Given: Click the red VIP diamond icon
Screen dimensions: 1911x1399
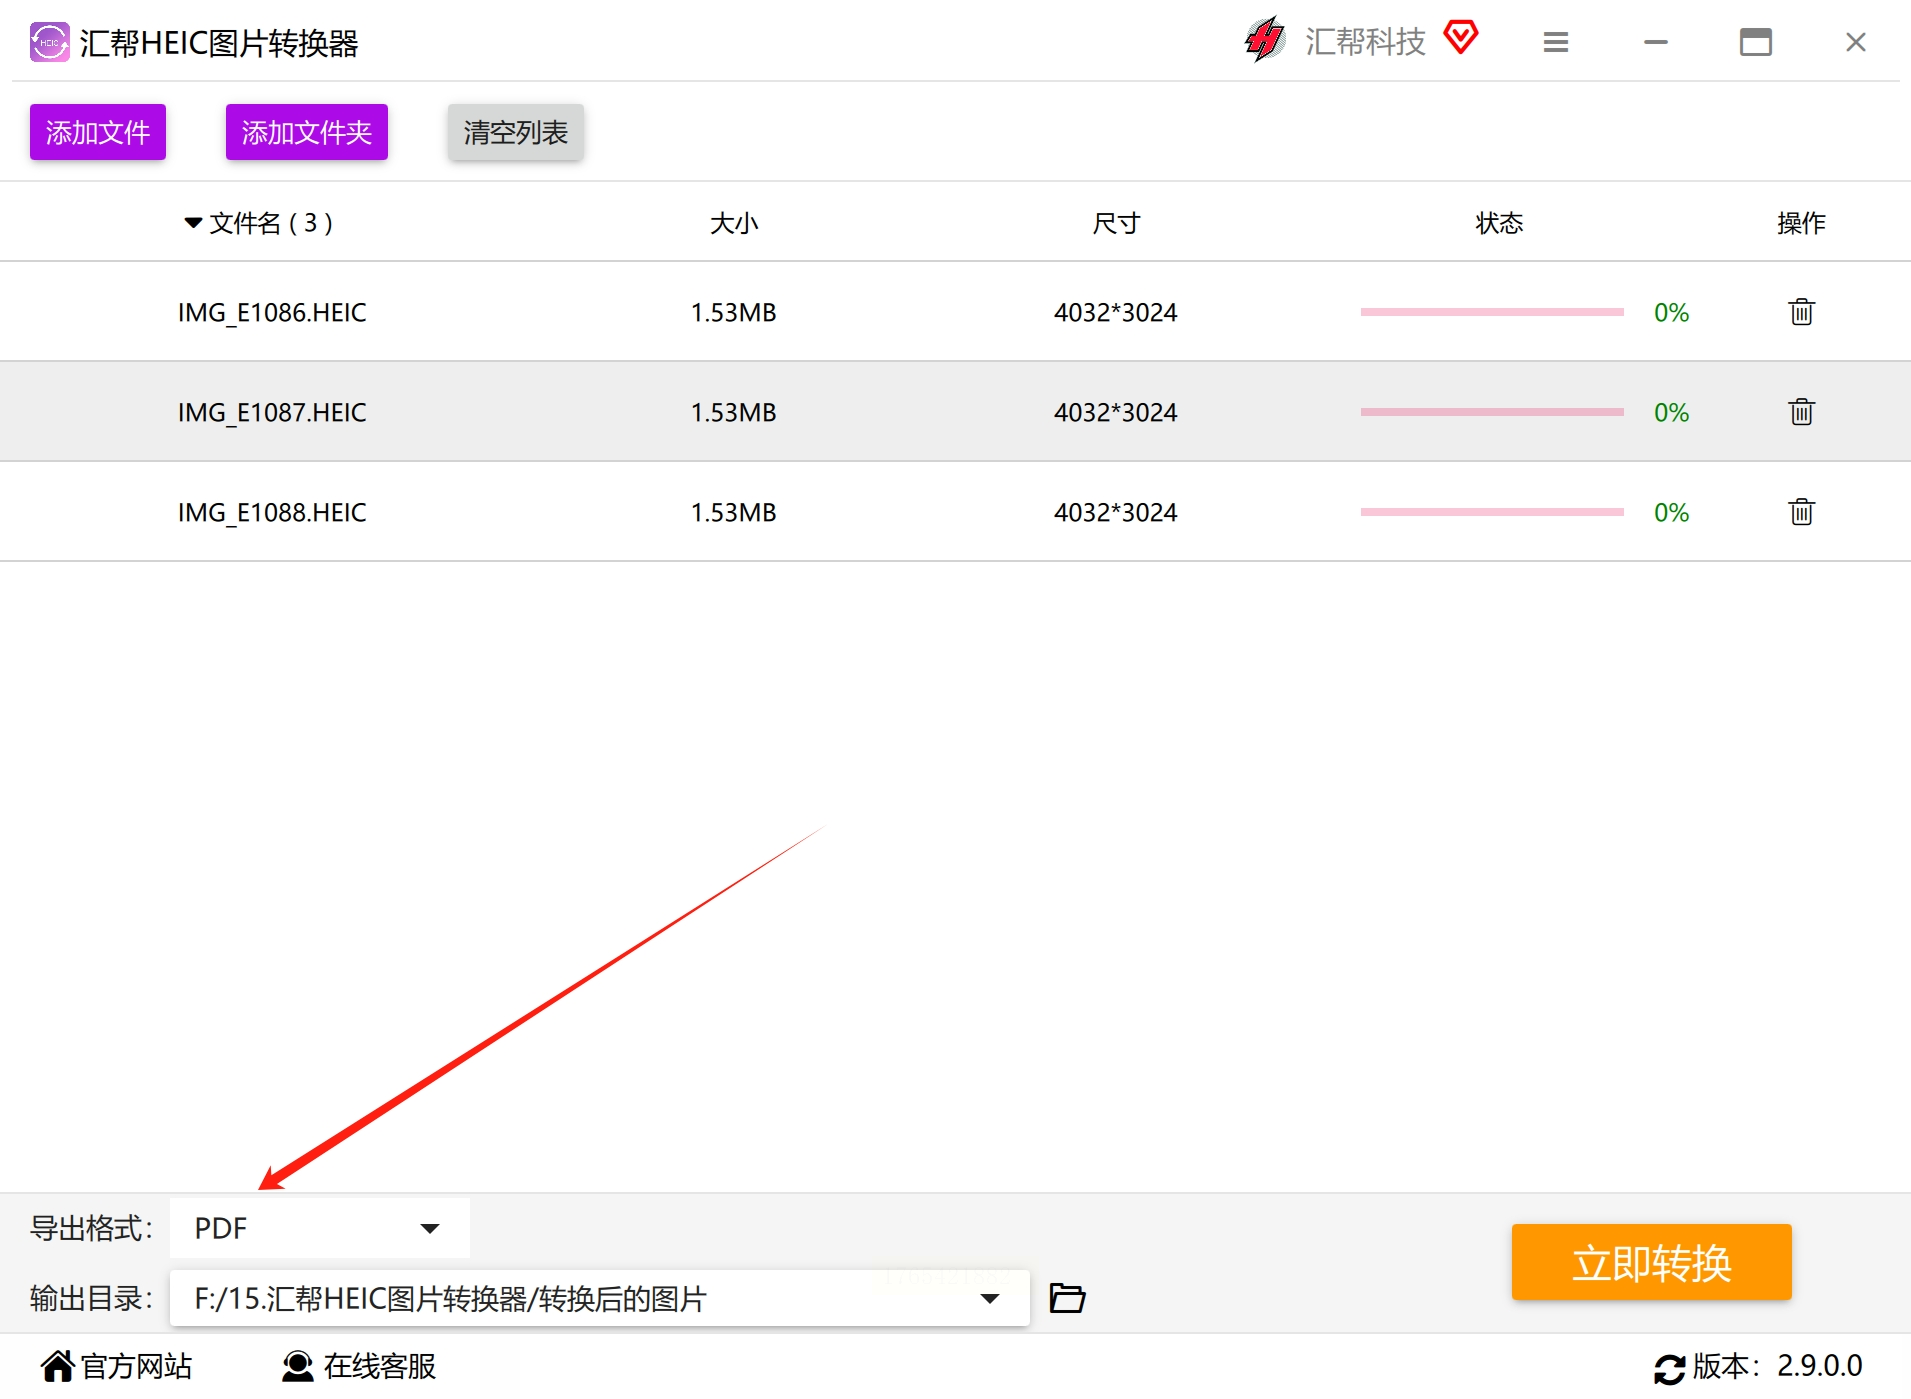Looking at the screenshot, I should click(1460, 38).
